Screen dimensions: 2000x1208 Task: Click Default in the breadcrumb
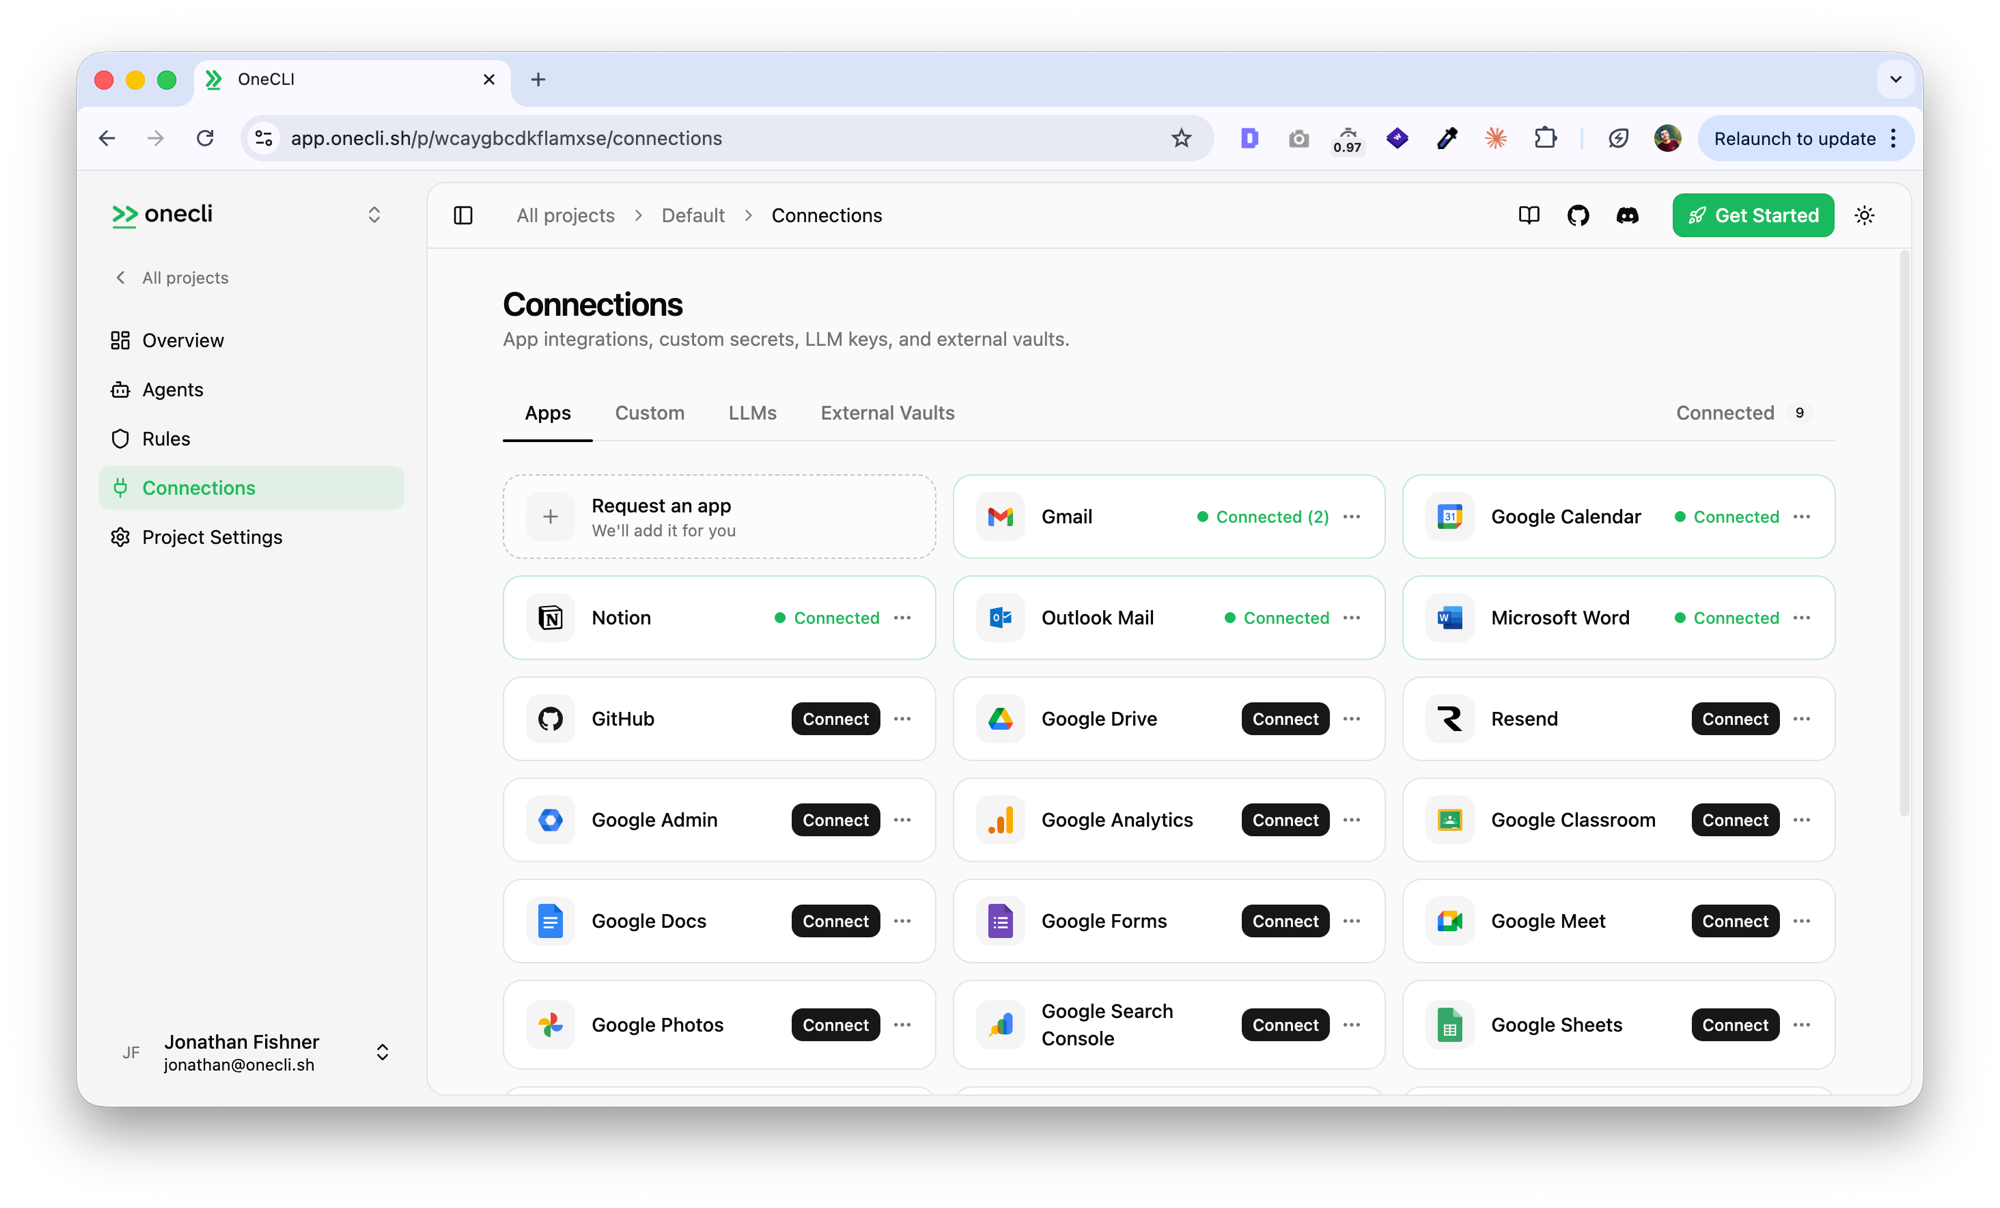[x=693, y=215]
